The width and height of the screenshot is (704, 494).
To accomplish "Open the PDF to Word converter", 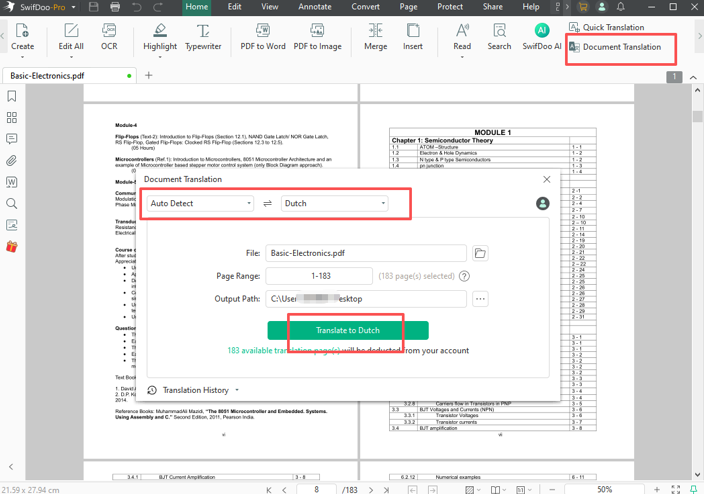I will click(263, 37).
